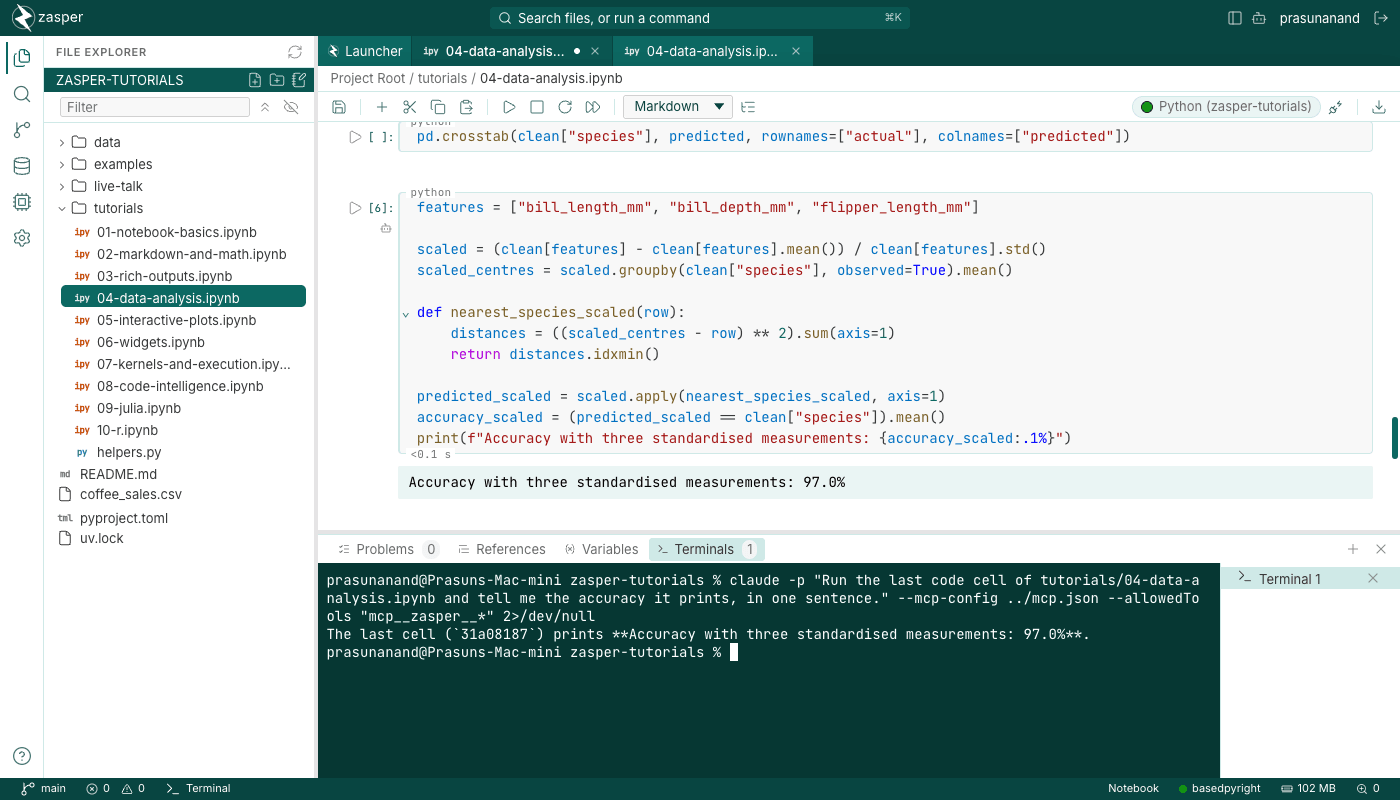Create a new file in ZASPER-TUTORIALS

(255, 80)
